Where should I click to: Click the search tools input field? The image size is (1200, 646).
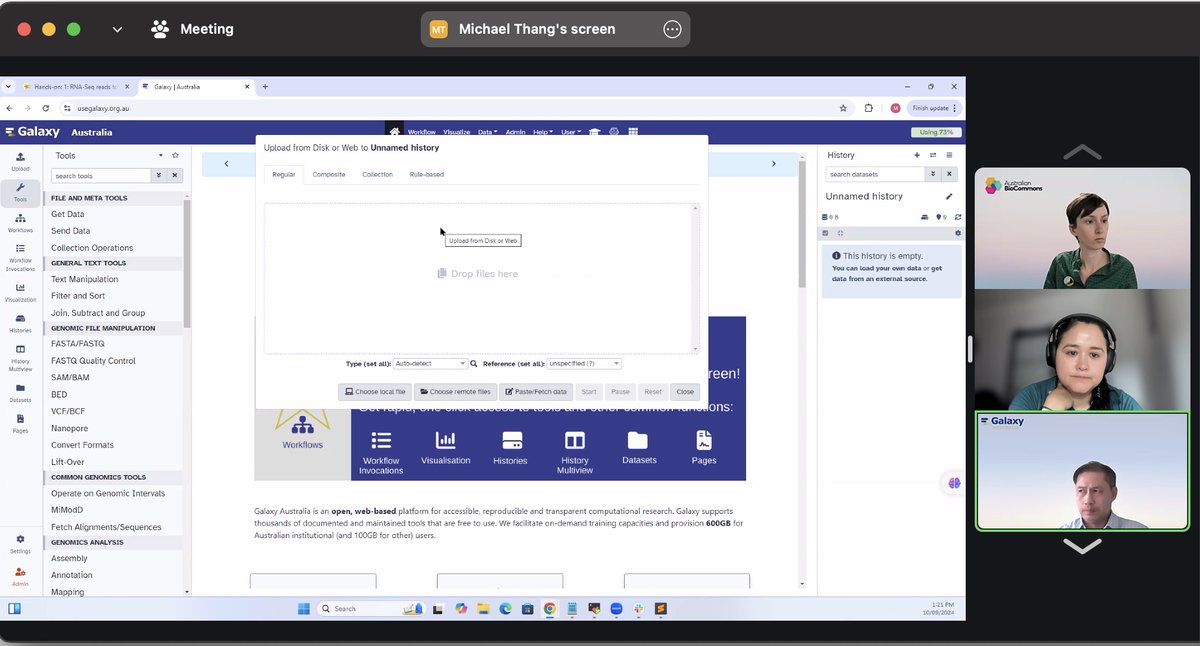pyautogui.click(x=101, y=175)
